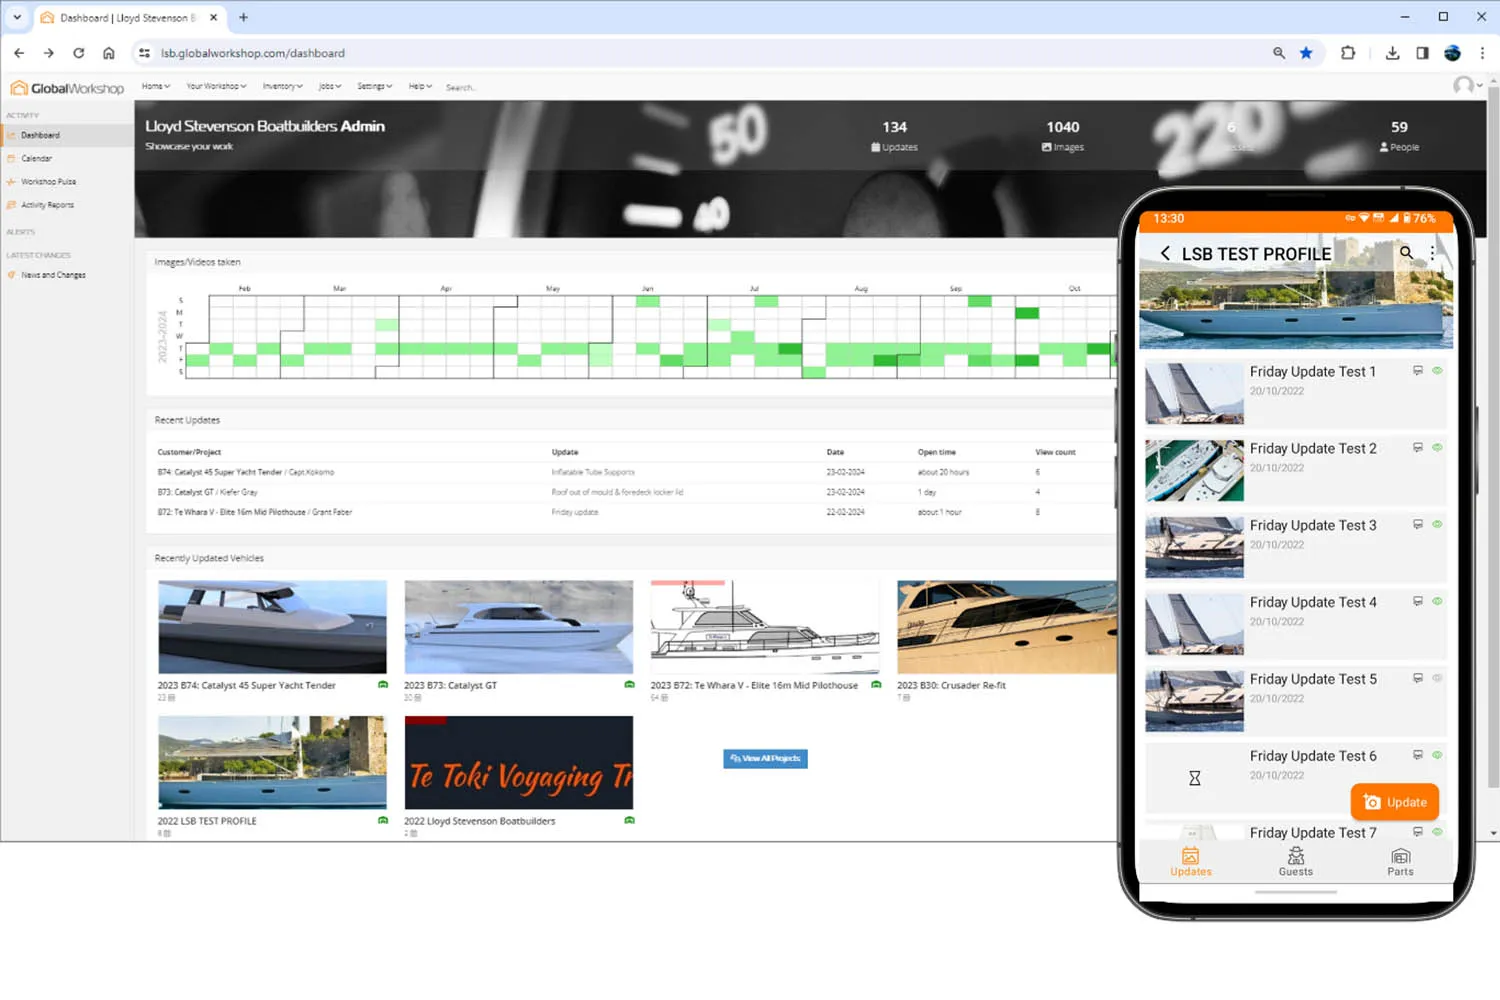Tap the orange Update button
This screenshot has height=1000, width=1500.
click(1395, 802)
